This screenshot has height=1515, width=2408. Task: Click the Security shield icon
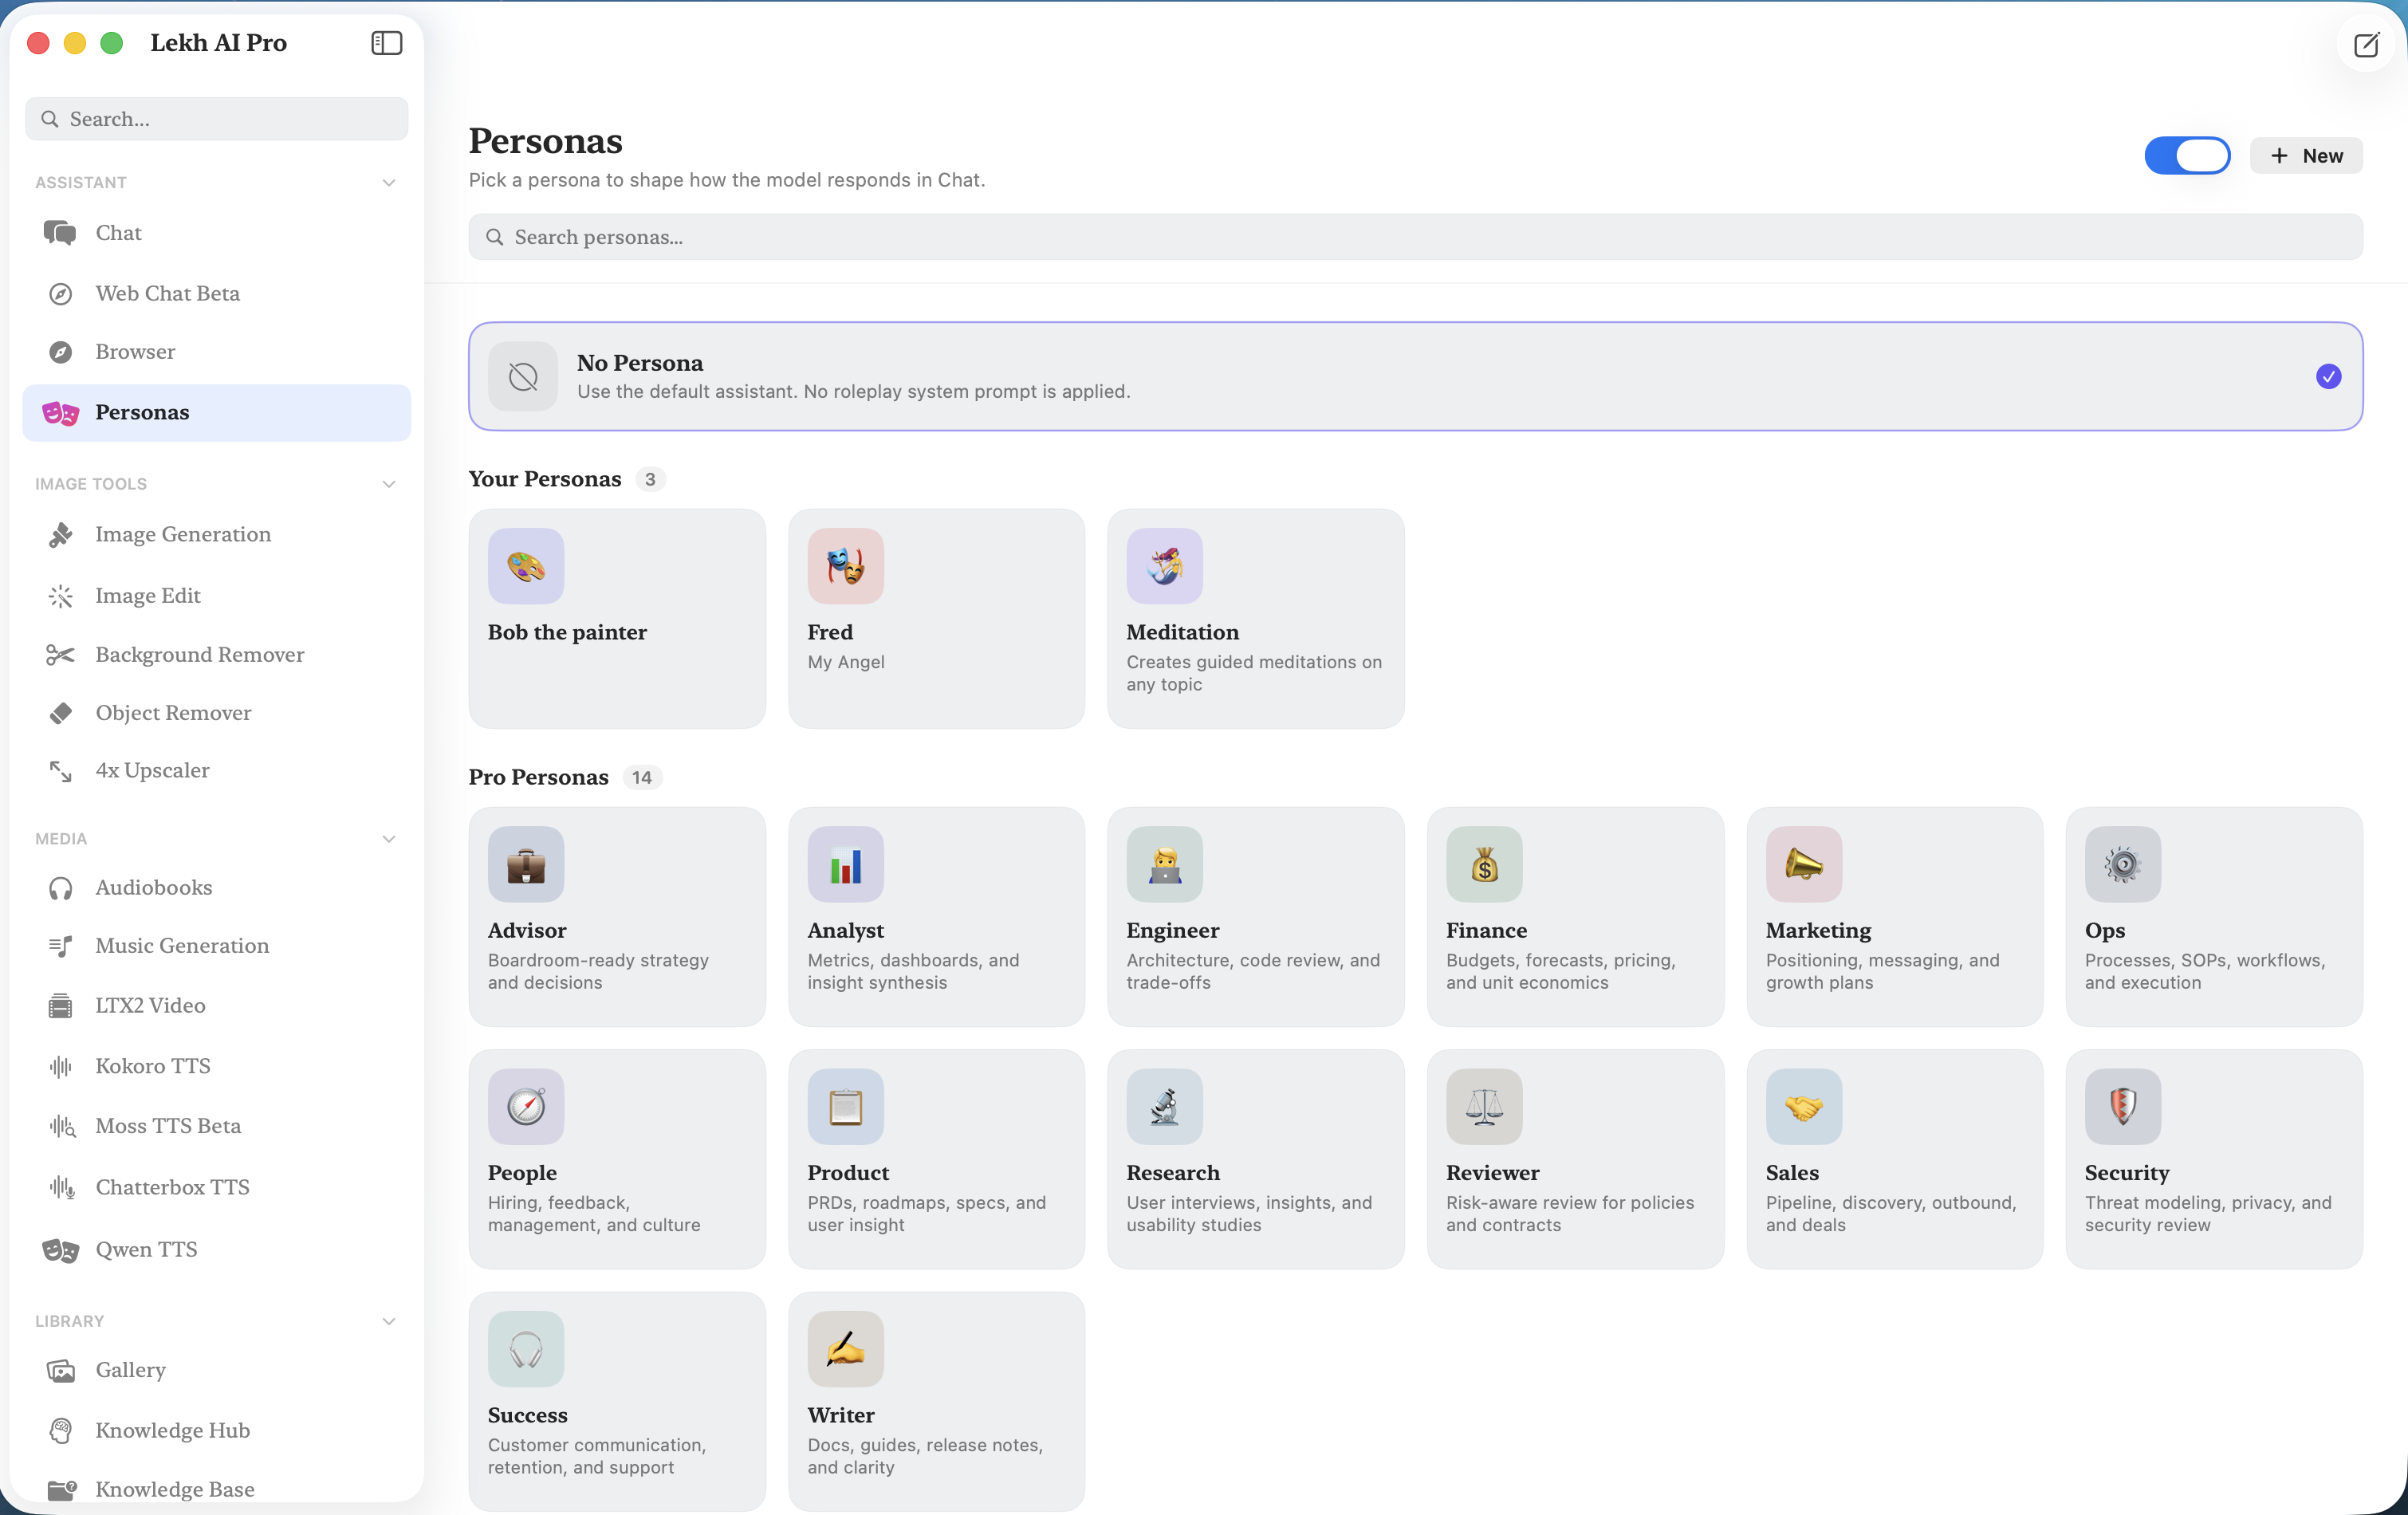tap(2123, 1107)
